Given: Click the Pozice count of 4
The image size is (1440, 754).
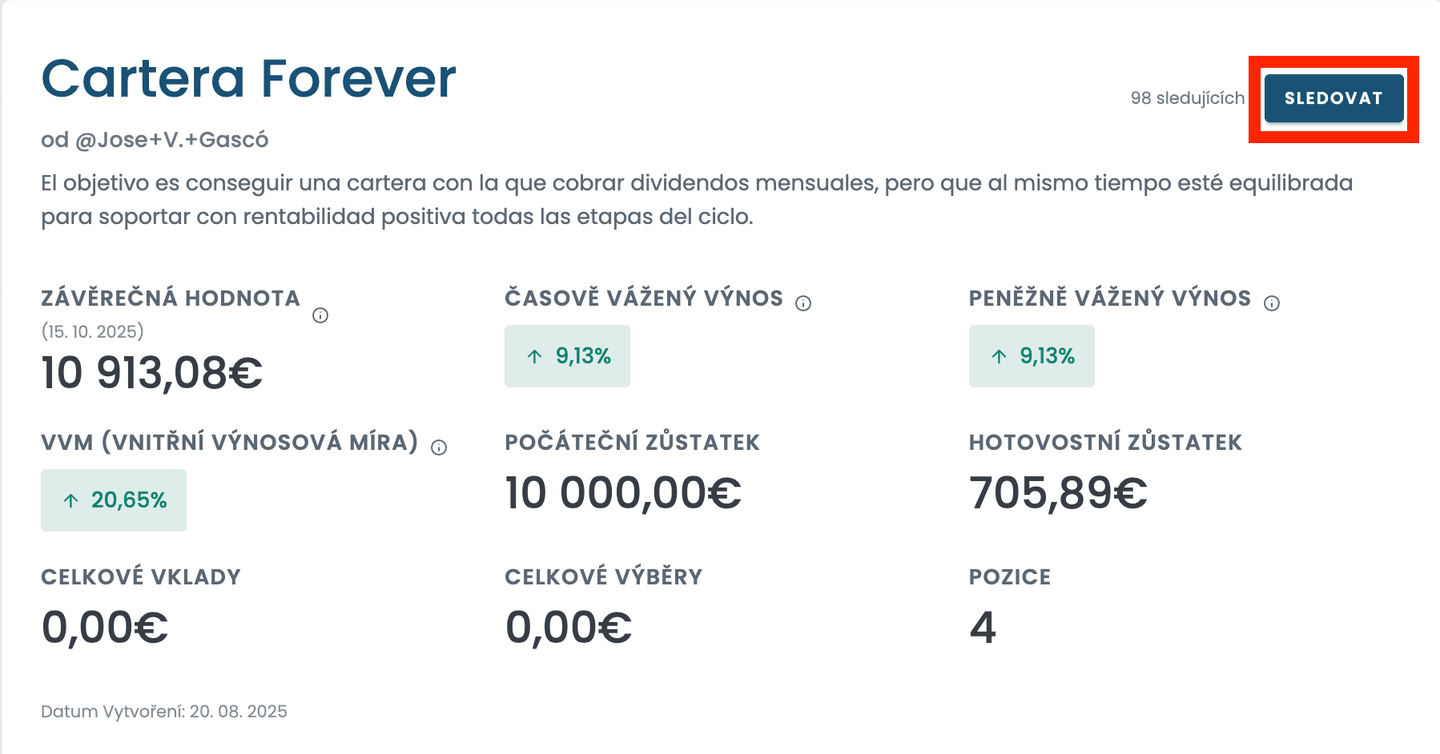Looking at the screenshot, I should [x=983, y=628].
